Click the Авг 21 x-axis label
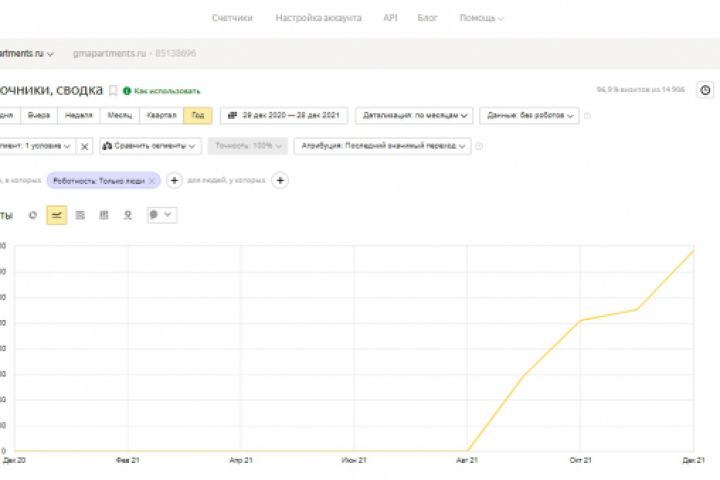The height and width of the screenshot is (480, 720). click(467, 460)
